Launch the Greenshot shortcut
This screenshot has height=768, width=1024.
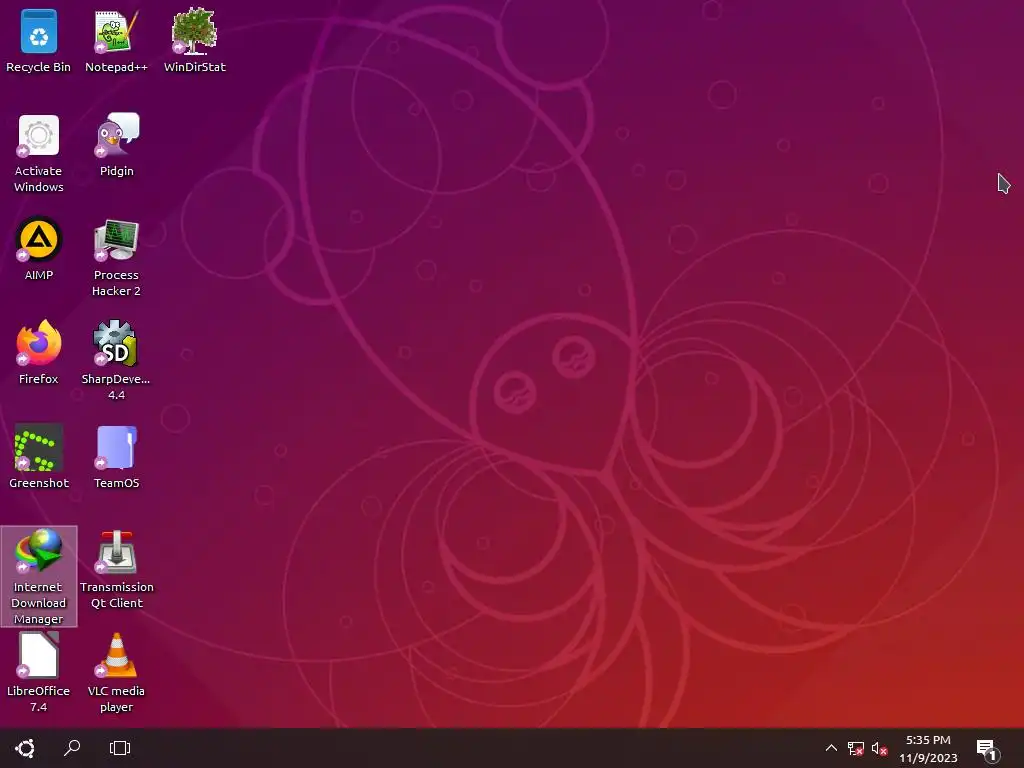coord(39,456)
